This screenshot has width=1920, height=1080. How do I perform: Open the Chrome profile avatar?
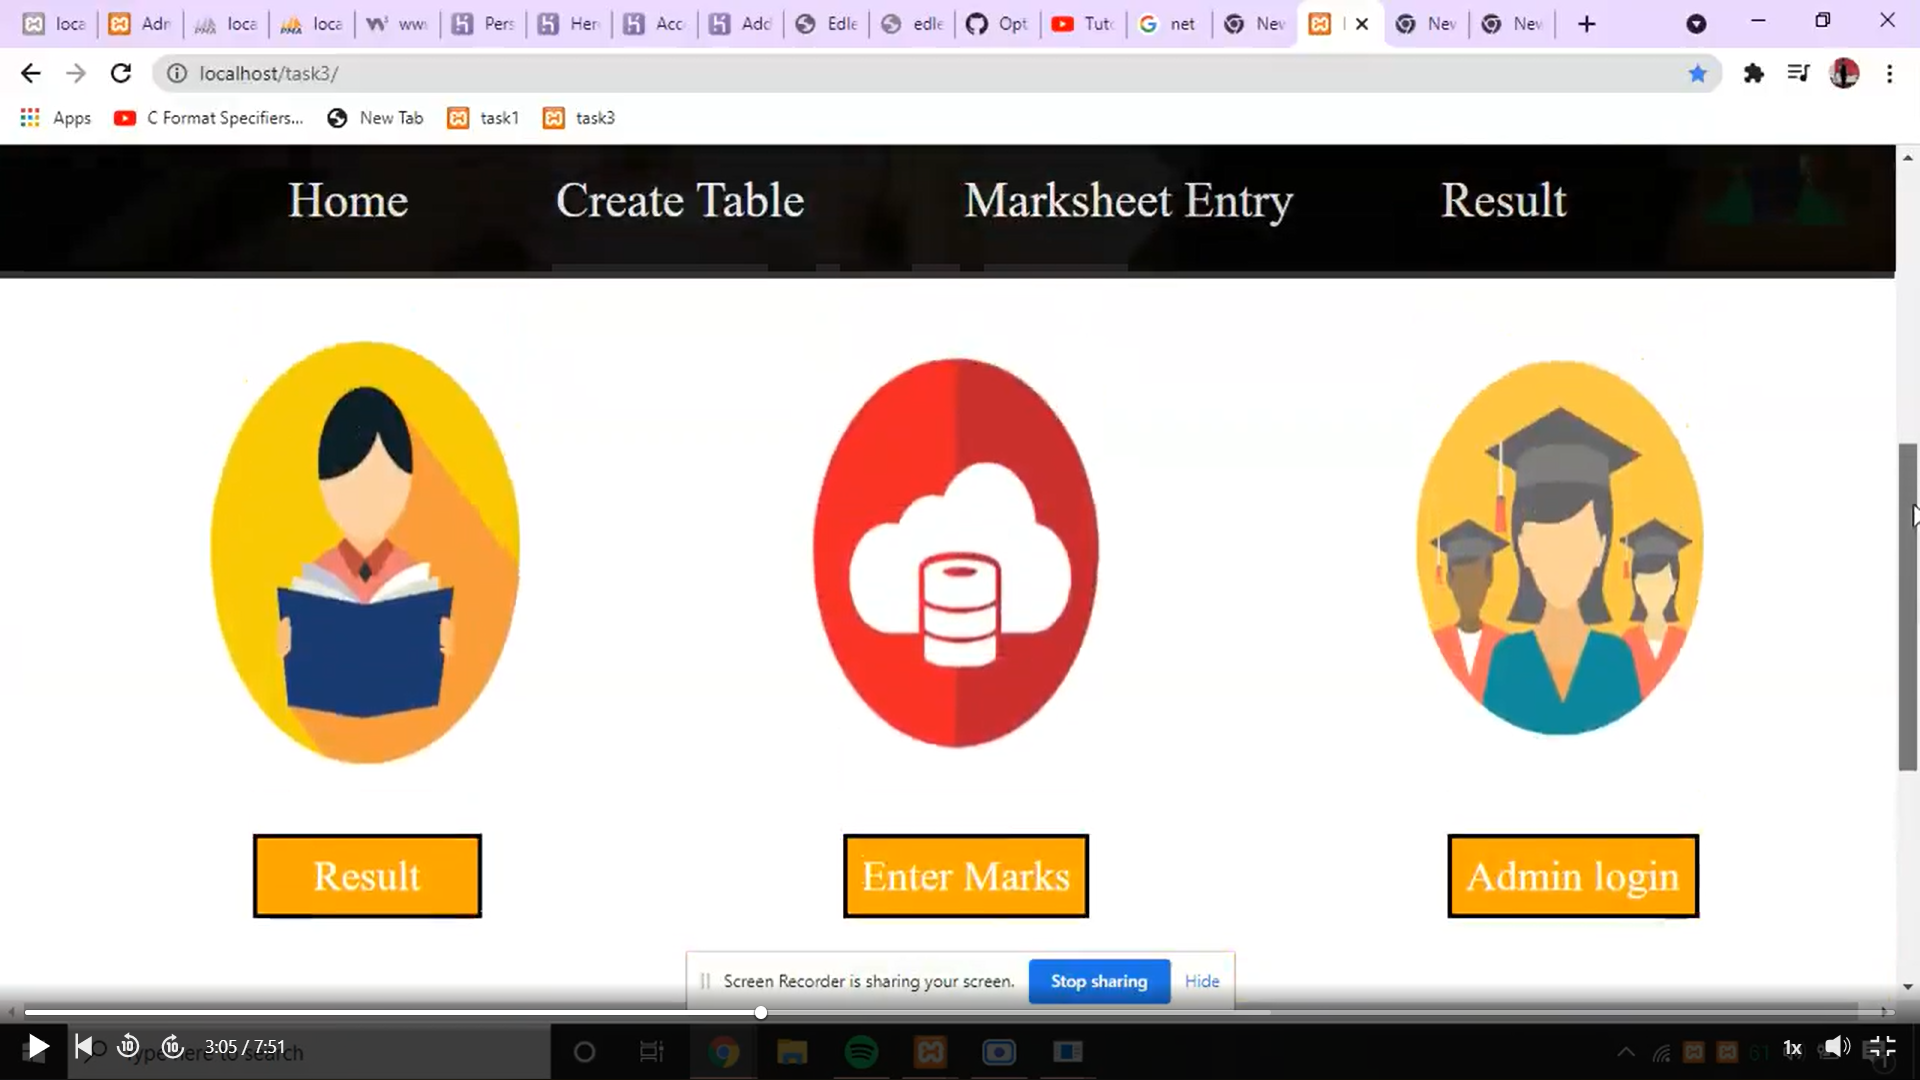coord(1844,73)
